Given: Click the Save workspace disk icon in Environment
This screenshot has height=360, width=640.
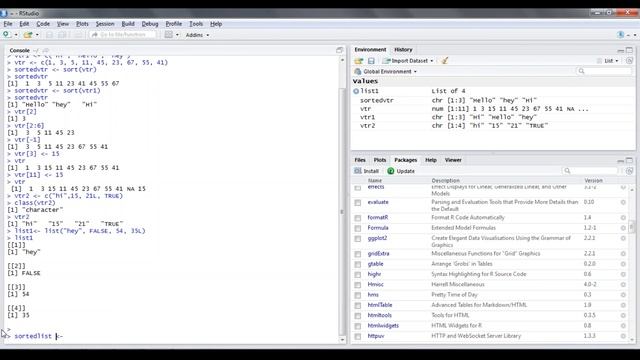Looking at the screenshot, I should coord(371,61).
